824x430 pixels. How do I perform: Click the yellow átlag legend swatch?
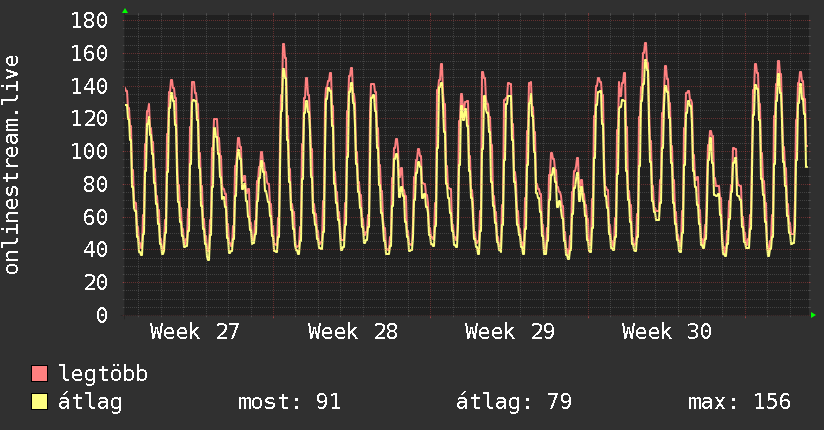pyautogui.click(x=39, y=402)
